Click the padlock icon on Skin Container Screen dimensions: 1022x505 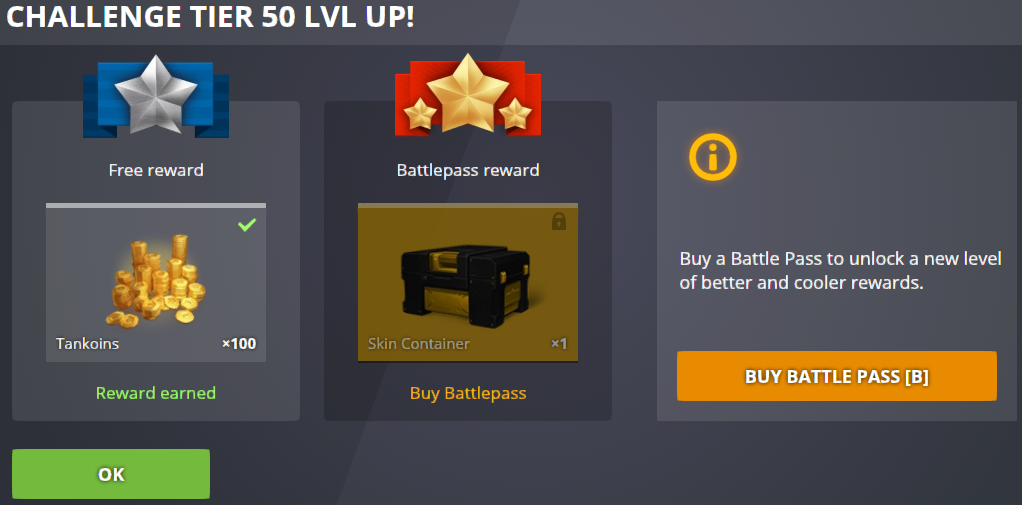(x=559, y=221)
